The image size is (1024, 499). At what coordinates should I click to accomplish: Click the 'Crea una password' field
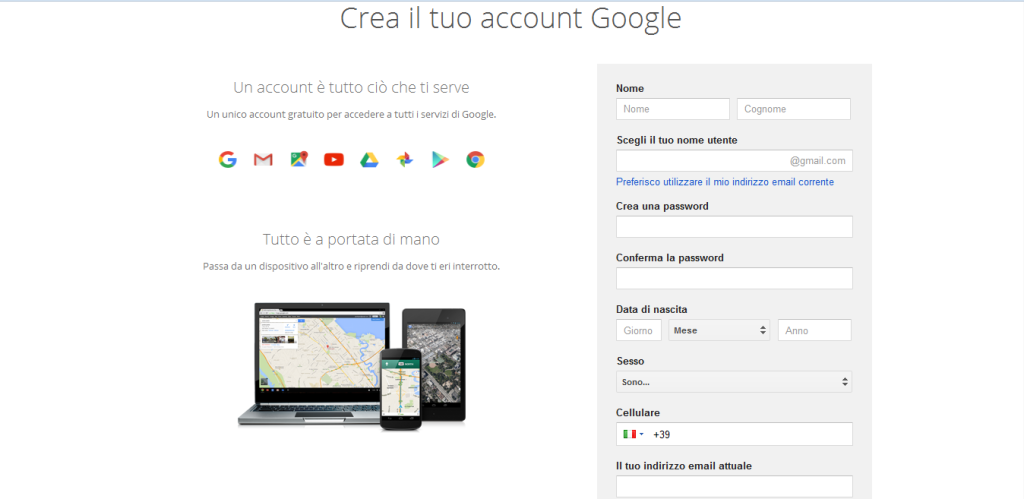click(734, 227)
